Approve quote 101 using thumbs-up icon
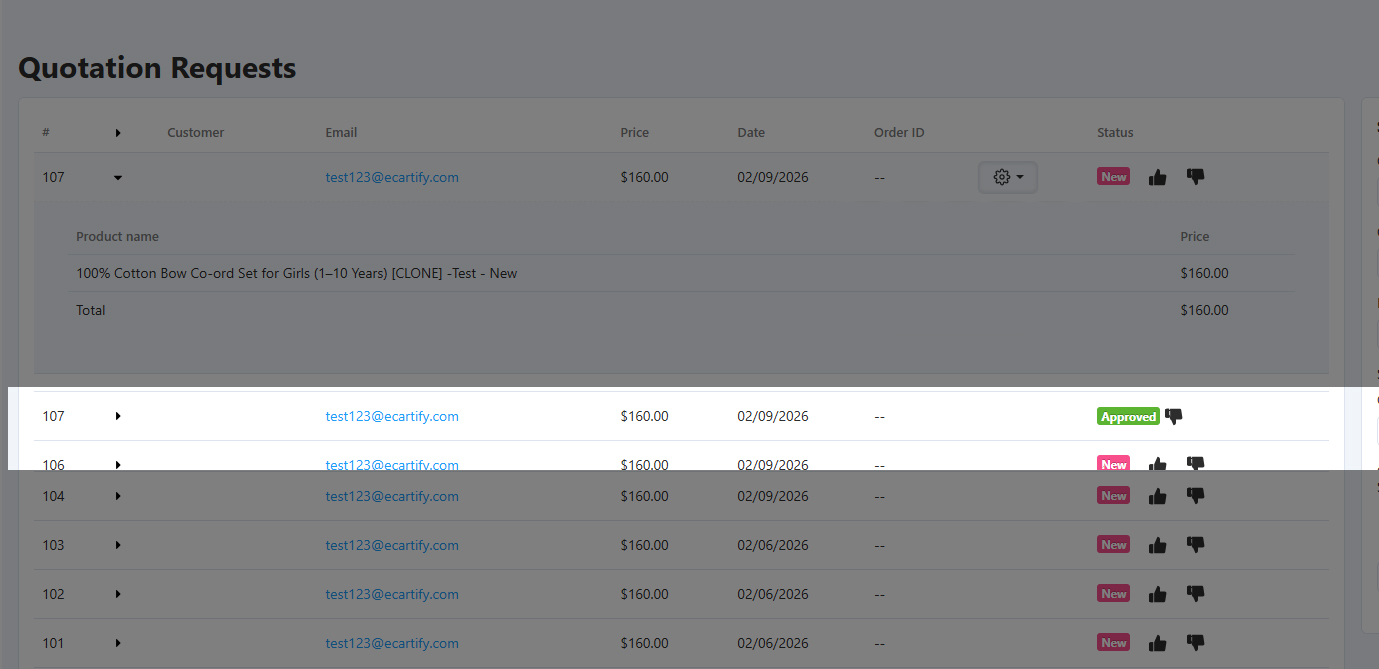The width and height of the screenshot is (1379, 669). [x=1157, y=643]
